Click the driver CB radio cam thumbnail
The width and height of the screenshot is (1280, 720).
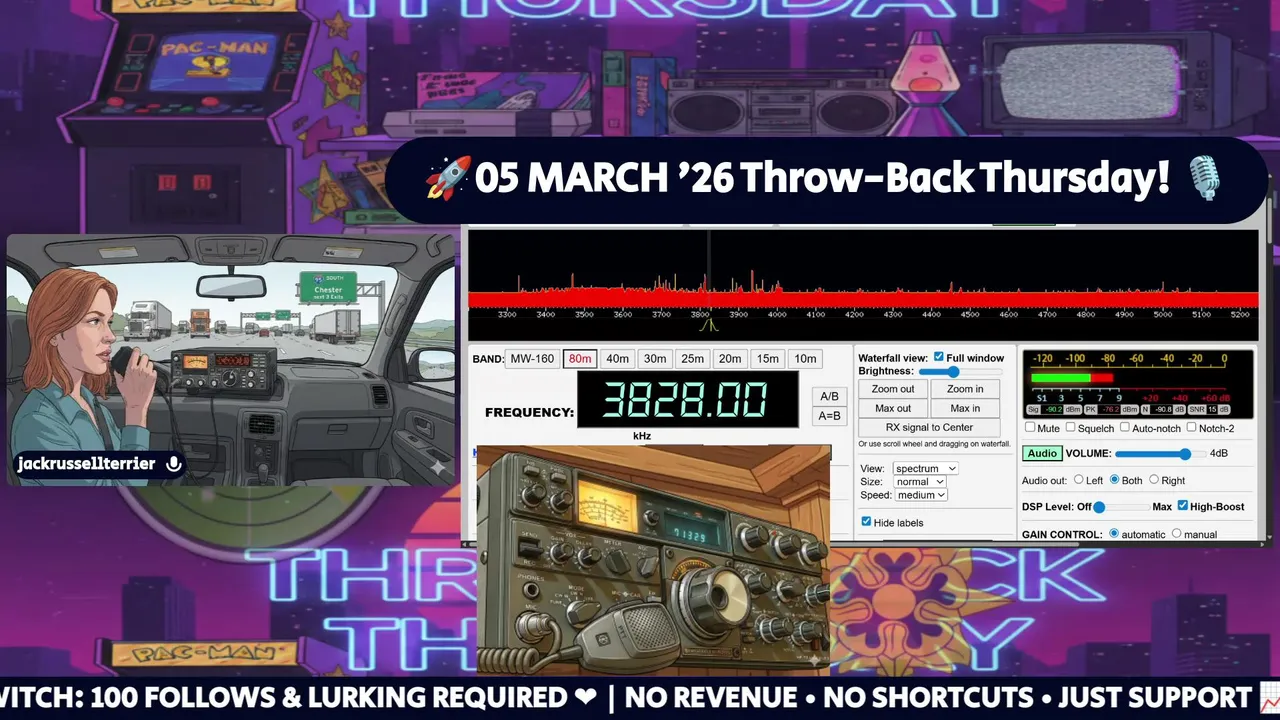point(231,360)
